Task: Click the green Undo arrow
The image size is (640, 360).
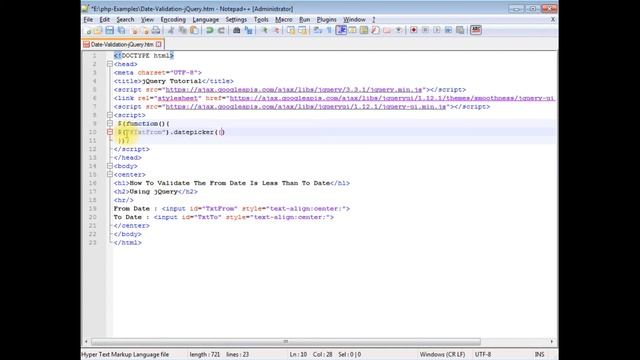Action: [210, 30]
